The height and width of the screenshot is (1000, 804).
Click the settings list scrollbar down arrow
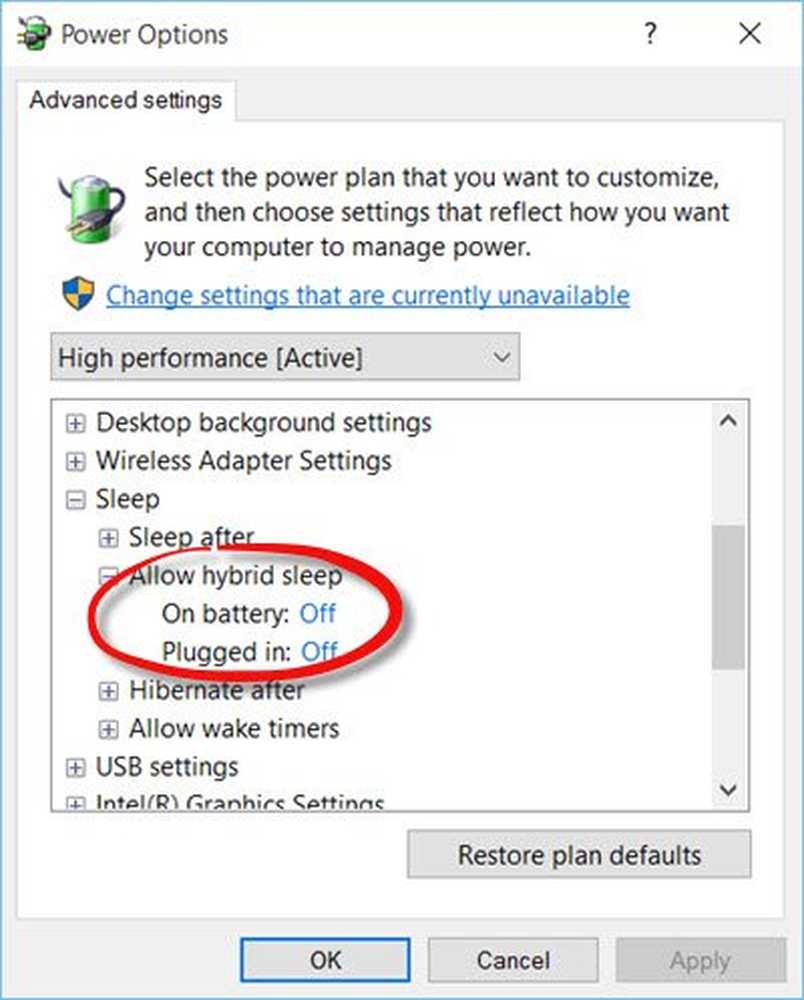coord(729,789)
